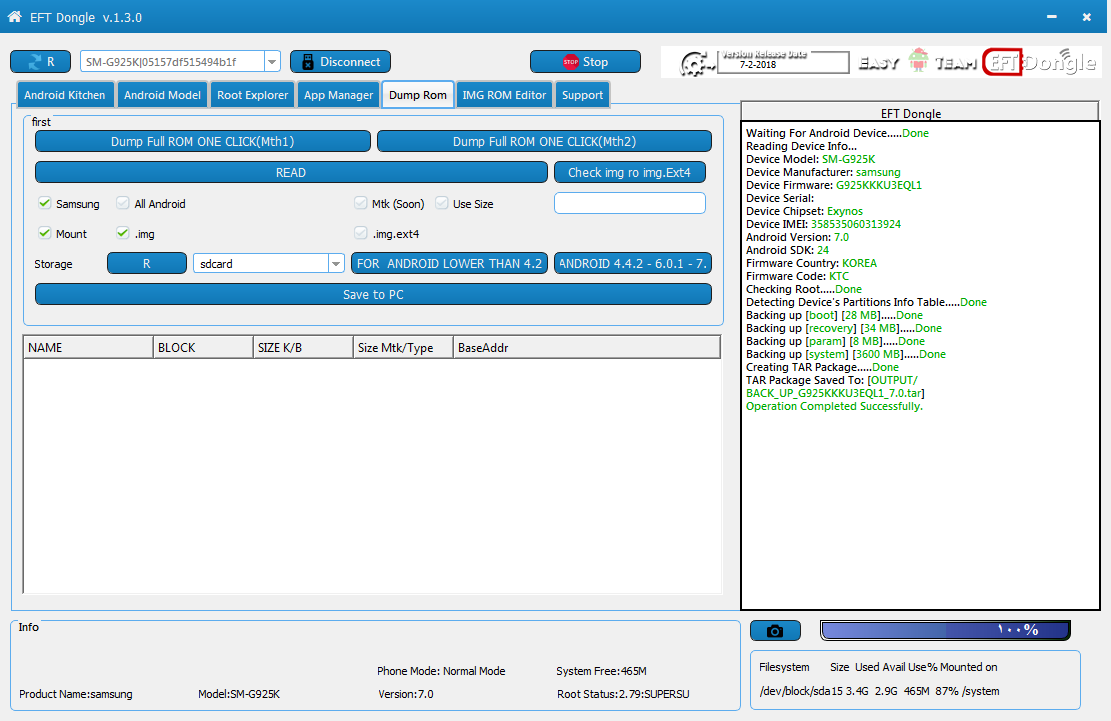The height and width of the screenshot is (721, 1111).
Task: Toggle the .img.ext4 checkbox
Action: click(361, 233)
